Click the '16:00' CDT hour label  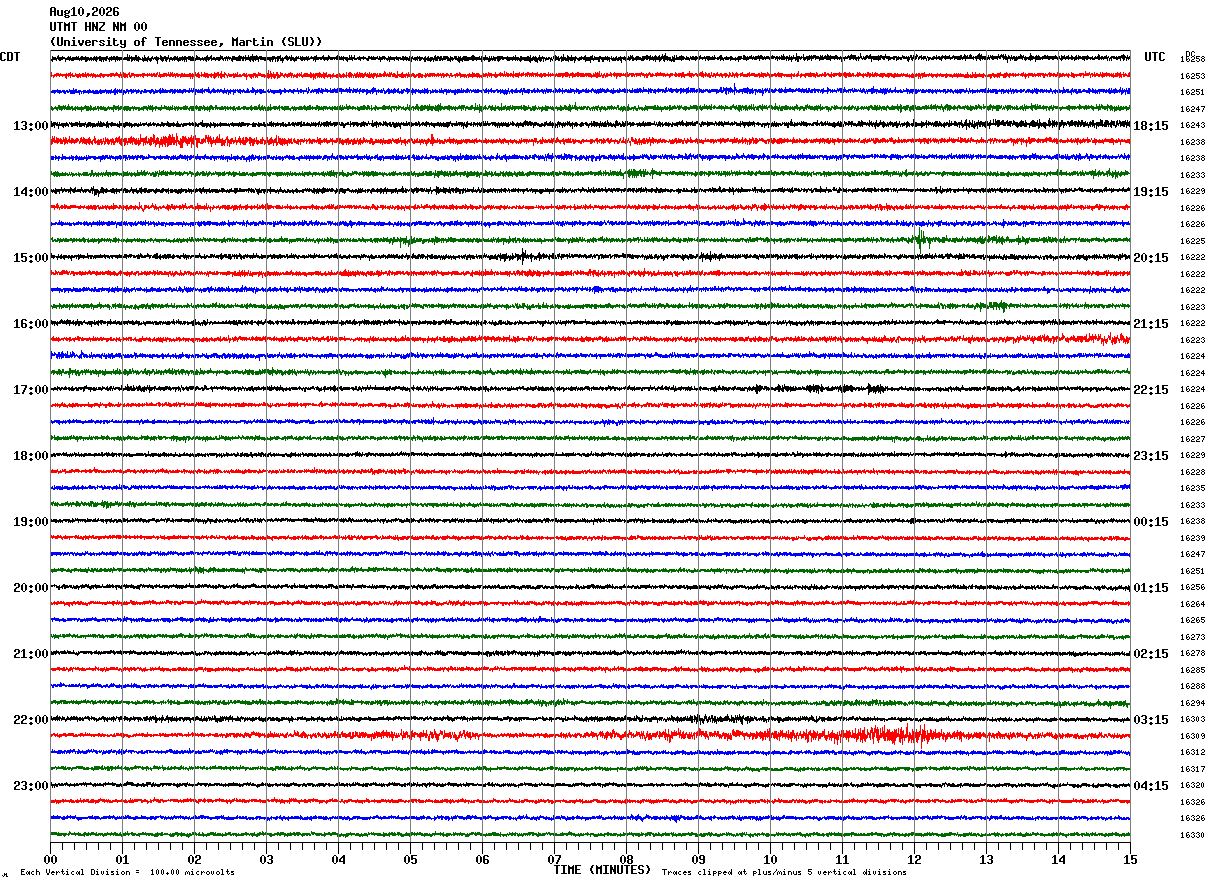31,324
